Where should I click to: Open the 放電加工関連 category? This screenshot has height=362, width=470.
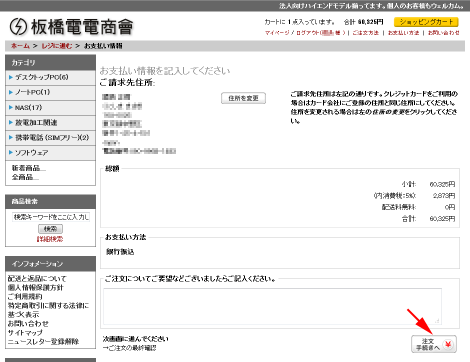[50, 123]
